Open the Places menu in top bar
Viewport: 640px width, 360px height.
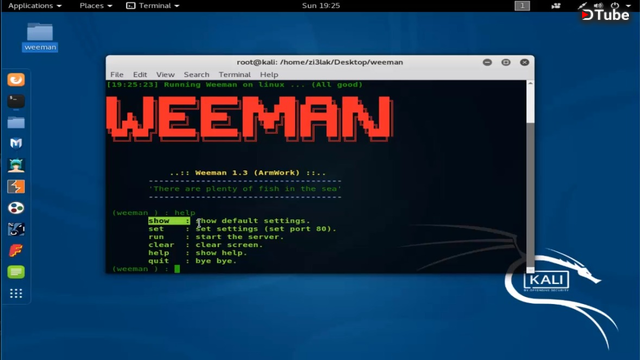(x=96, y=6)
